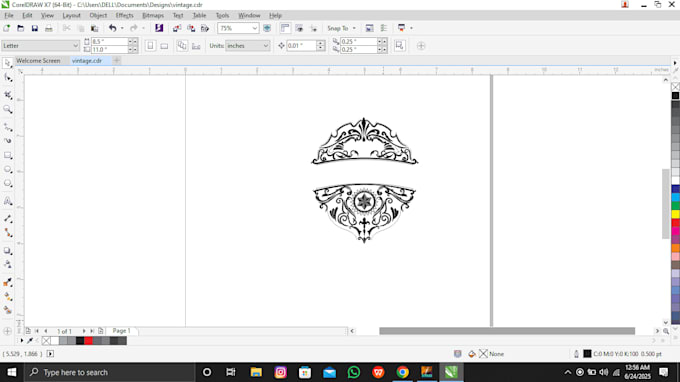Select the Zoom tool in the toolbox
This screenshot has height=382, width=680.
7,109
